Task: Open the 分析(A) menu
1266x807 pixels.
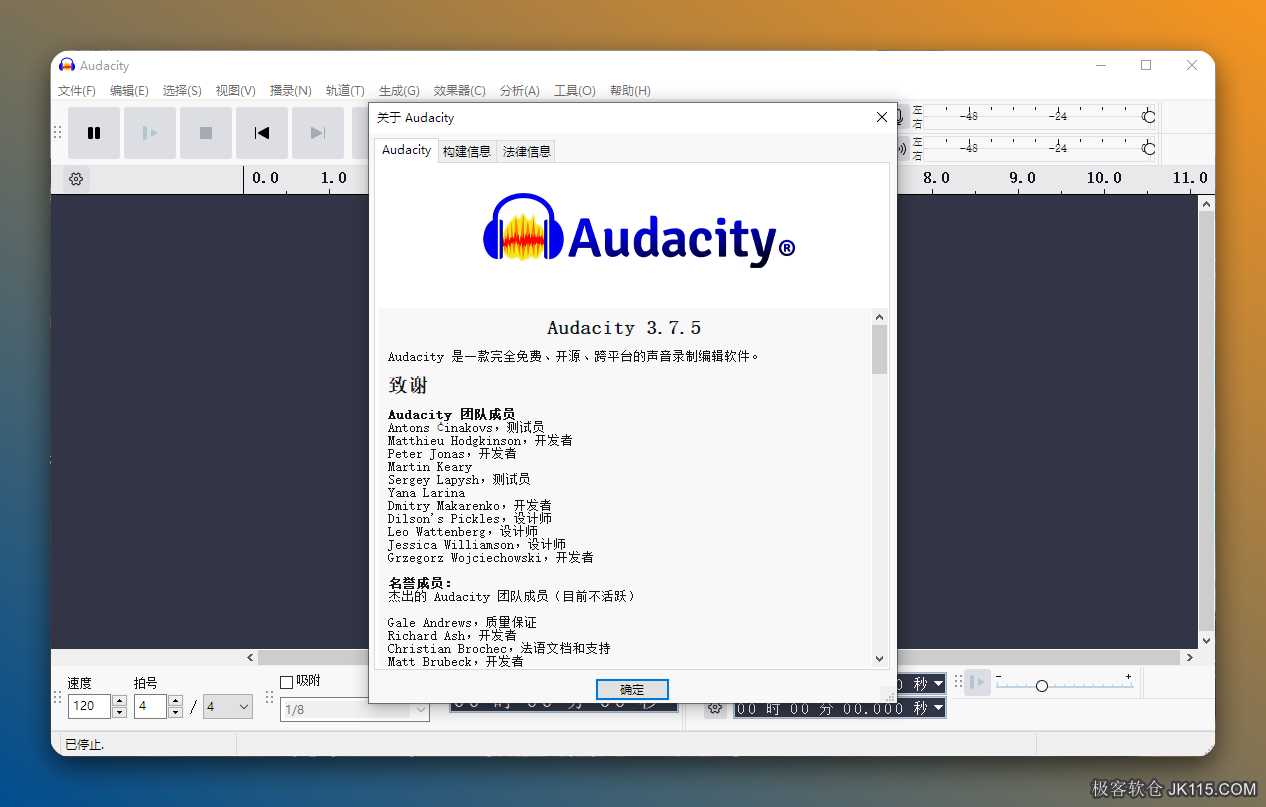Action: tap(519, 91)
